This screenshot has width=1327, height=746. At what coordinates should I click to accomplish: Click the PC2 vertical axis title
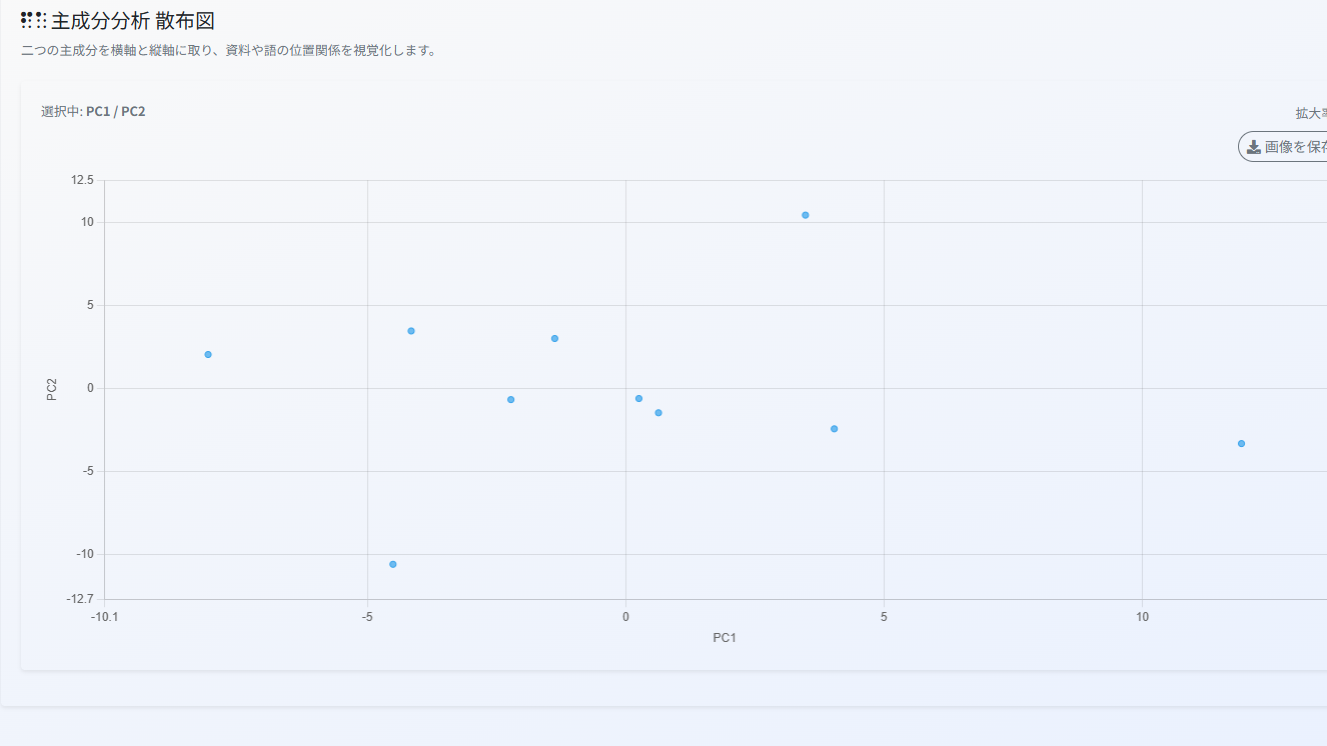(52, 389)
